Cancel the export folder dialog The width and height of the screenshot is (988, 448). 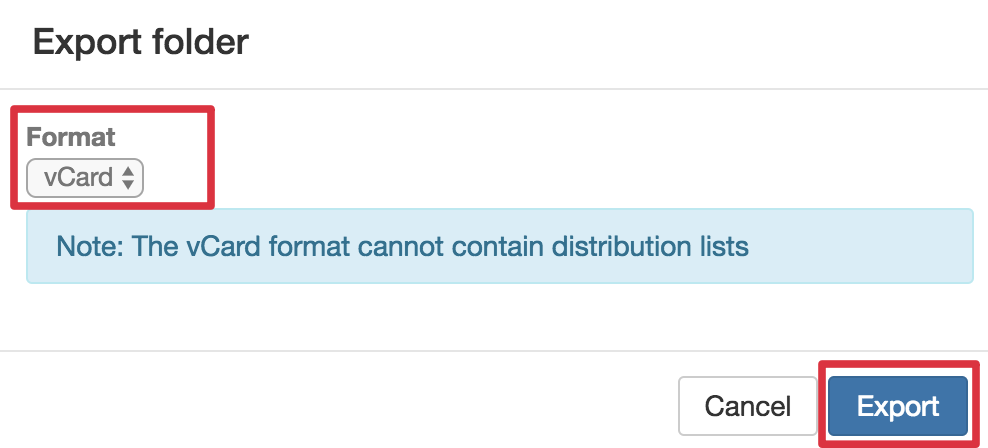[x=747, y=406]
